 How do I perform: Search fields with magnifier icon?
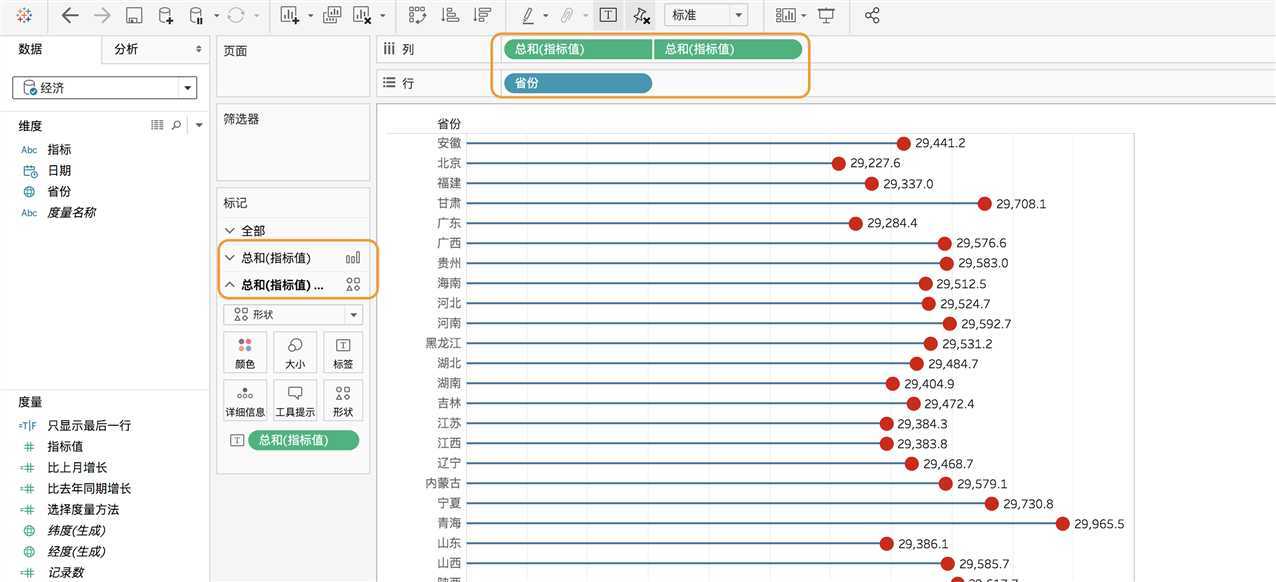[x=177, y=125]
